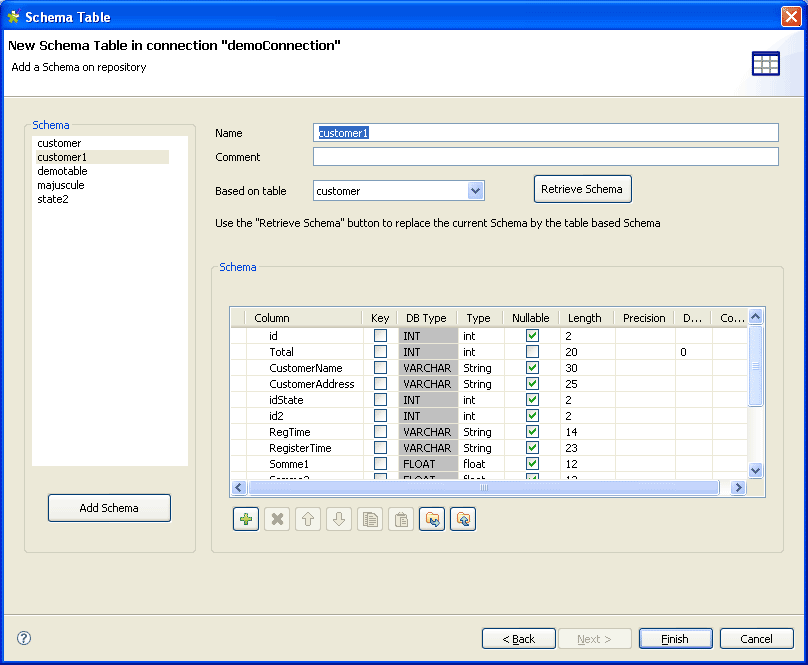Click the last folder icon in schema toolbar
Image resolution: width=808 pixels, height=665 pixels.
coord(463,519)
